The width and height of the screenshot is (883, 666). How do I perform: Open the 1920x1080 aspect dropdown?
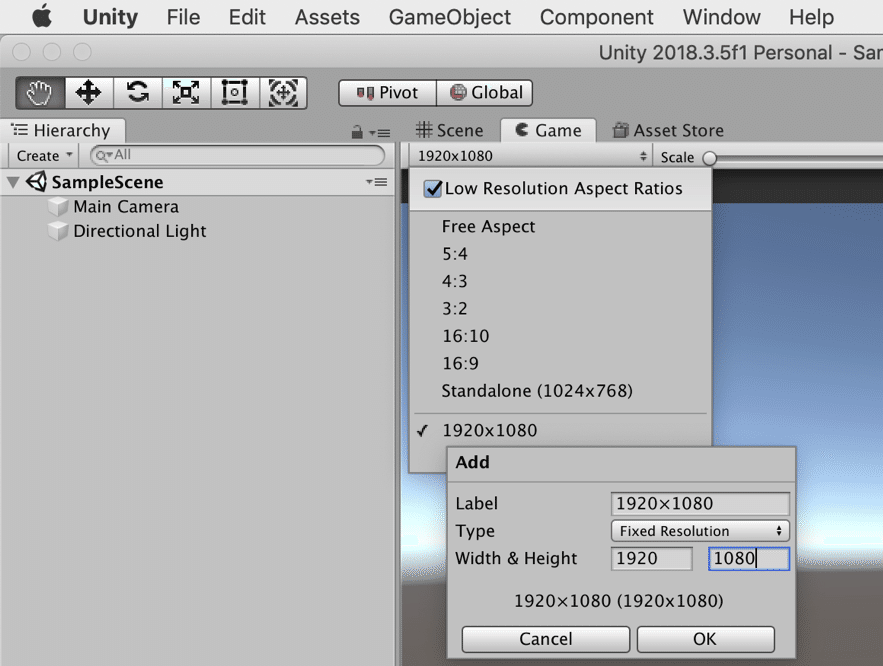pyautogui.click(x=530, y=156)
